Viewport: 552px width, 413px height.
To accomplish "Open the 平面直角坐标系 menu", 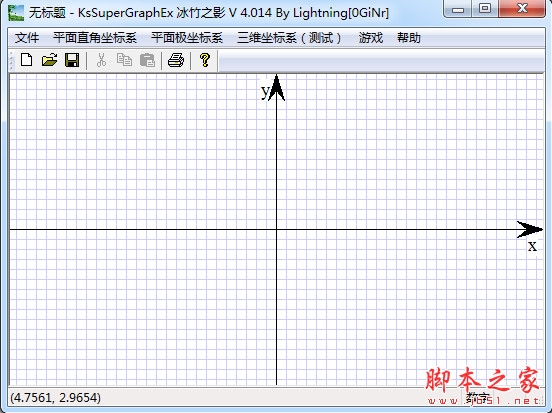I will [x=95, y=38].
